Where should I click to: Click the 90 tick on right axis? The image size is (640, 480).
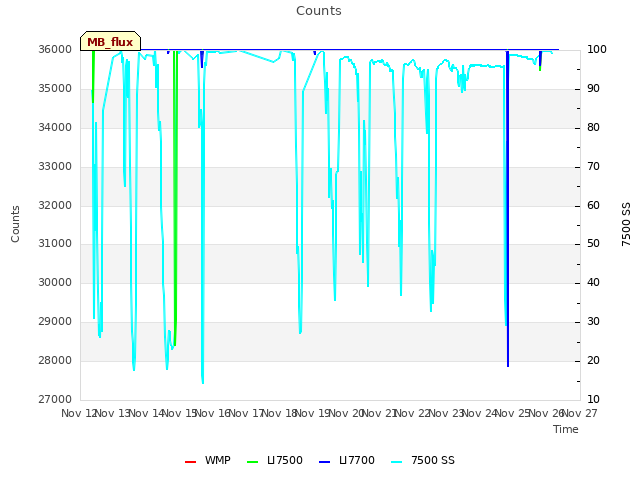tap(593, 89)
